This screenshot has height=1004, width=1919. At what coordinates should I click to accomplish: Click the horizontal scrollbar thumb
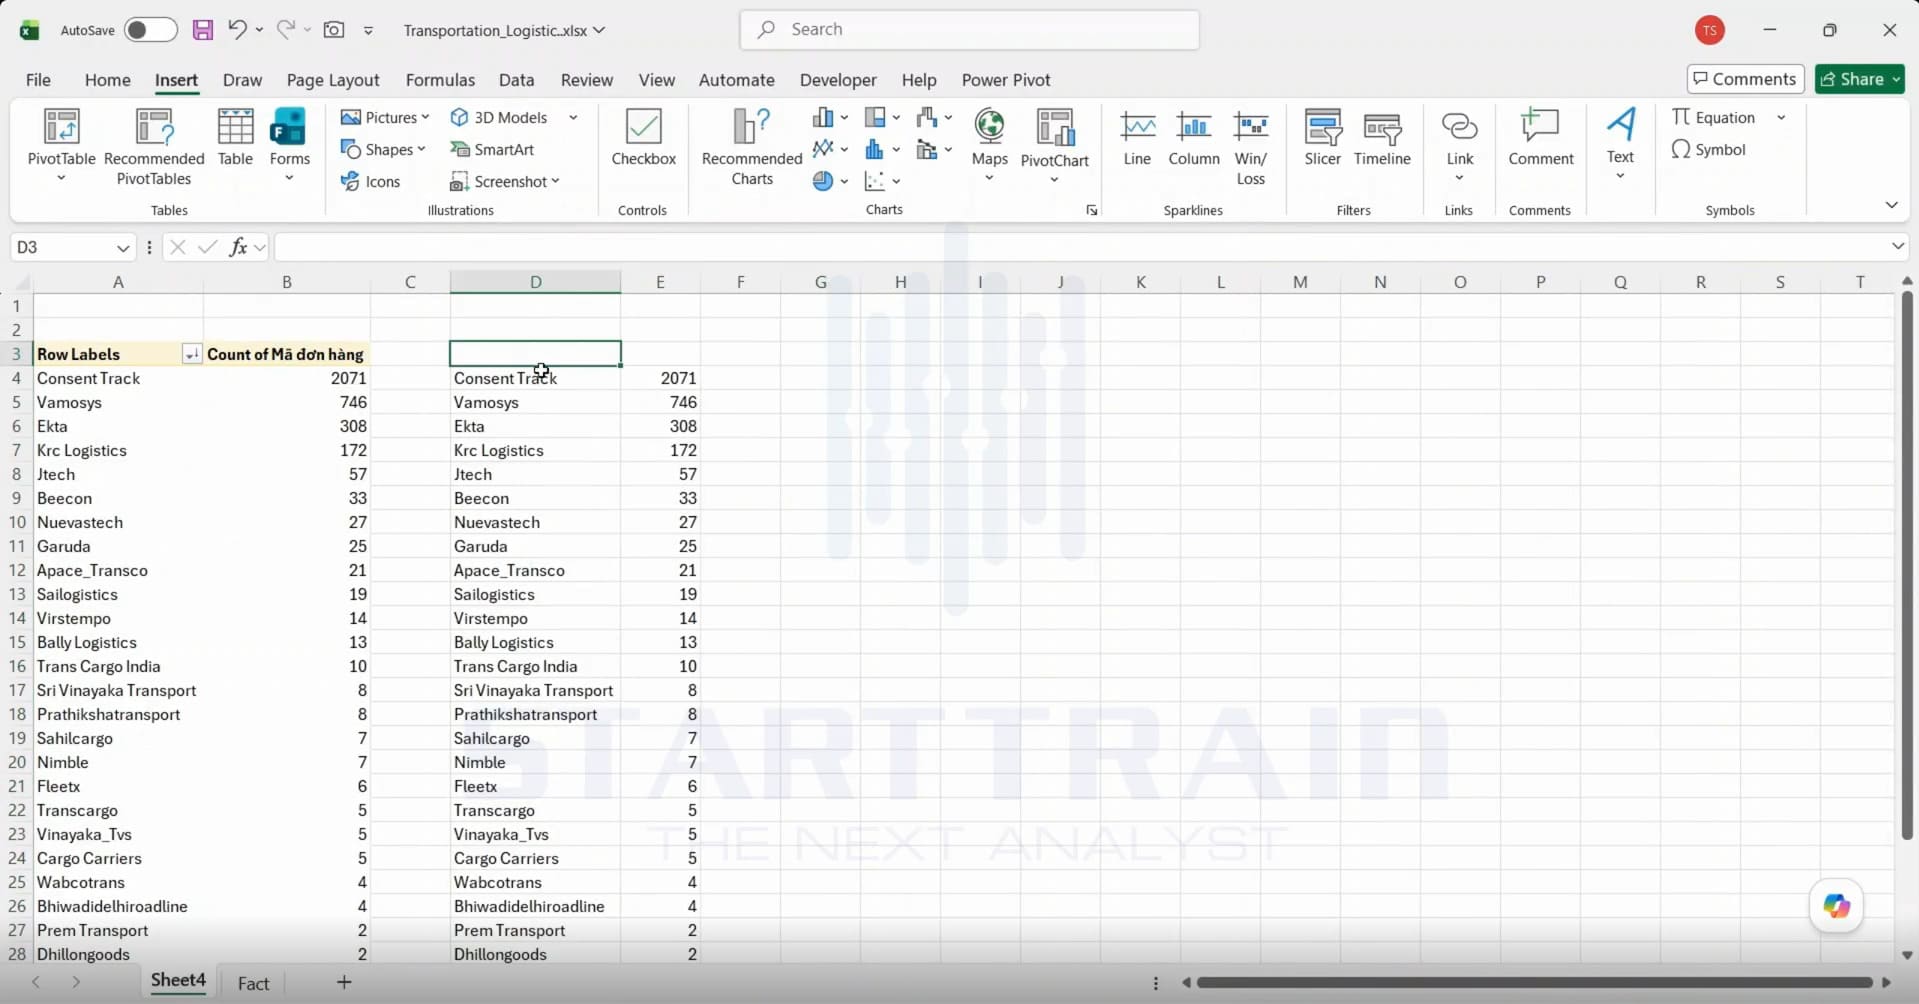point(1534,983)
